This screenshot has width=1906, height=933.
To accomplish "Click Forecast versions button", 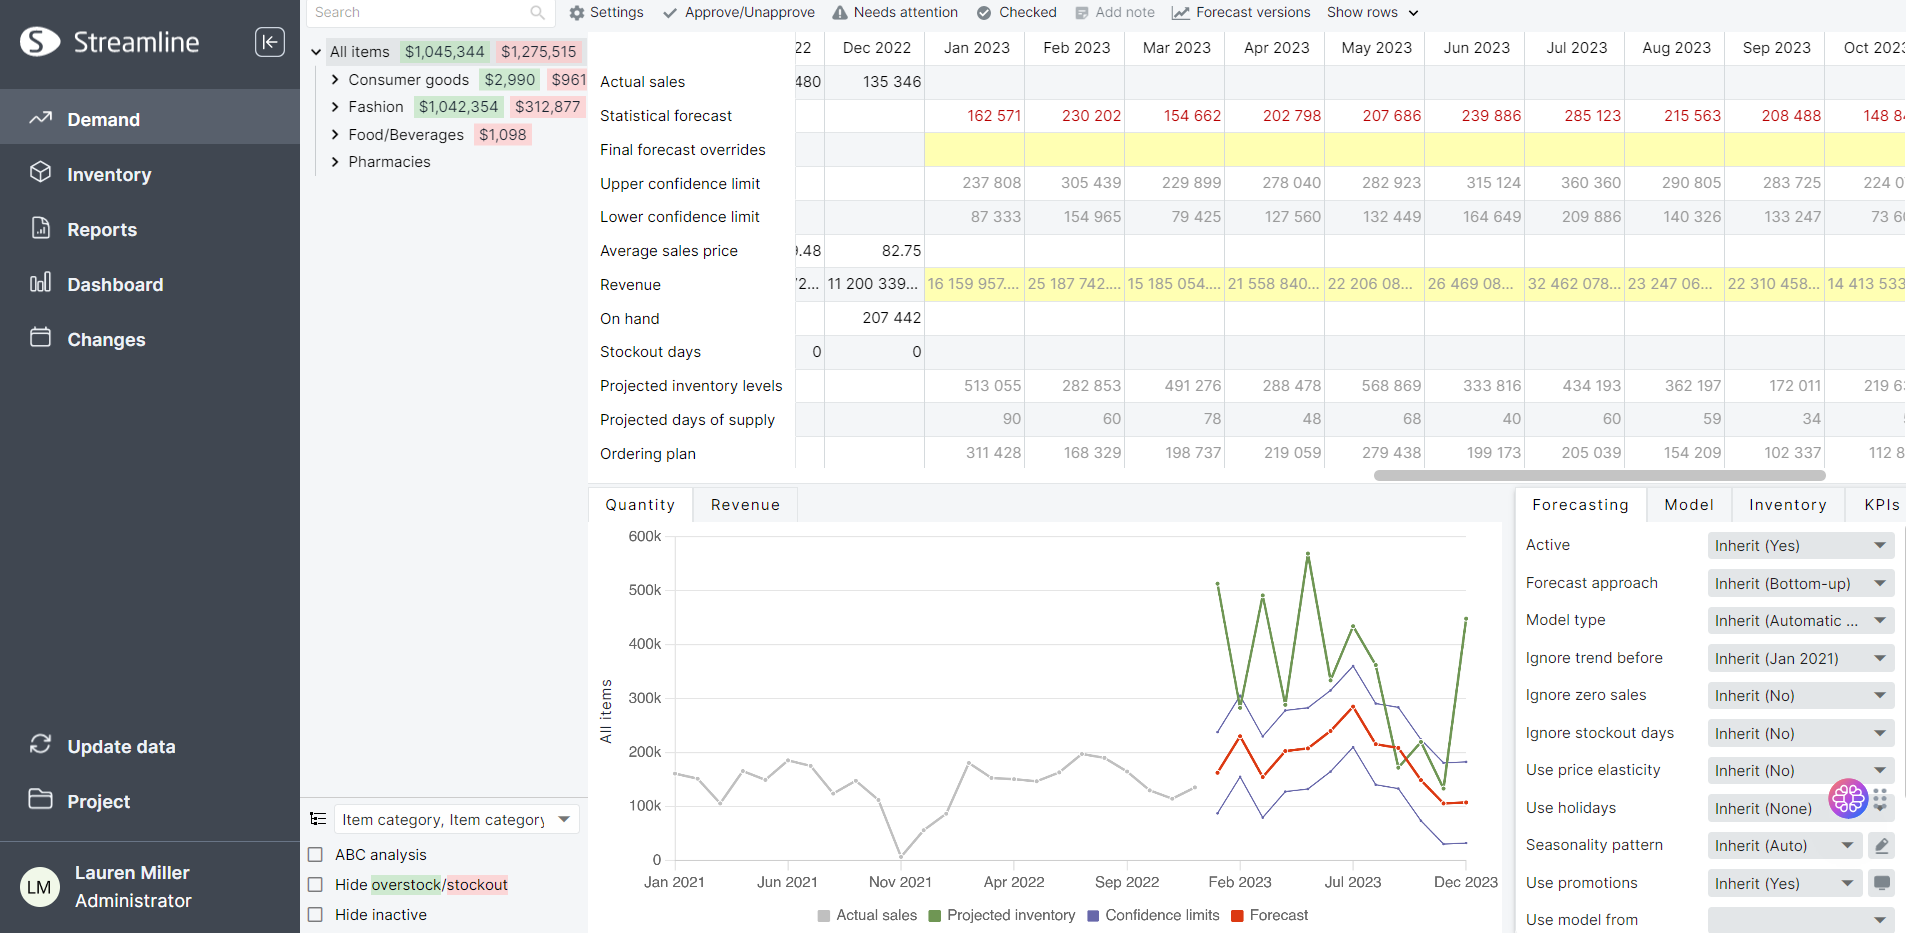I will pos(1241,13).
